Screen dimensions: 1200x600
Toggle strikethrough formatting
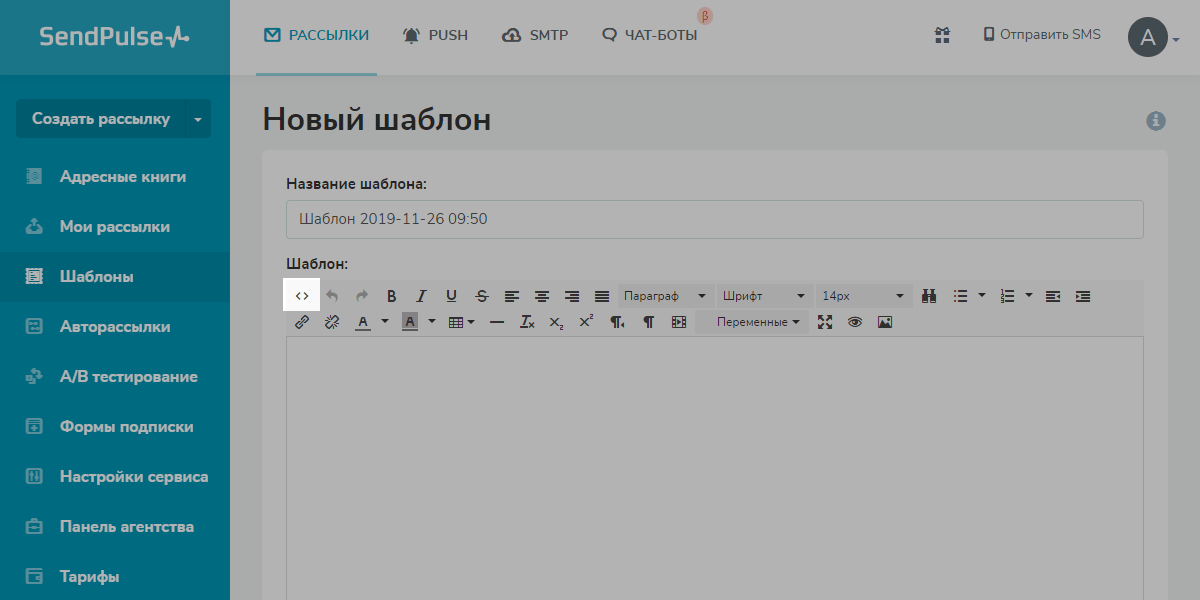[x=482, y=296]
